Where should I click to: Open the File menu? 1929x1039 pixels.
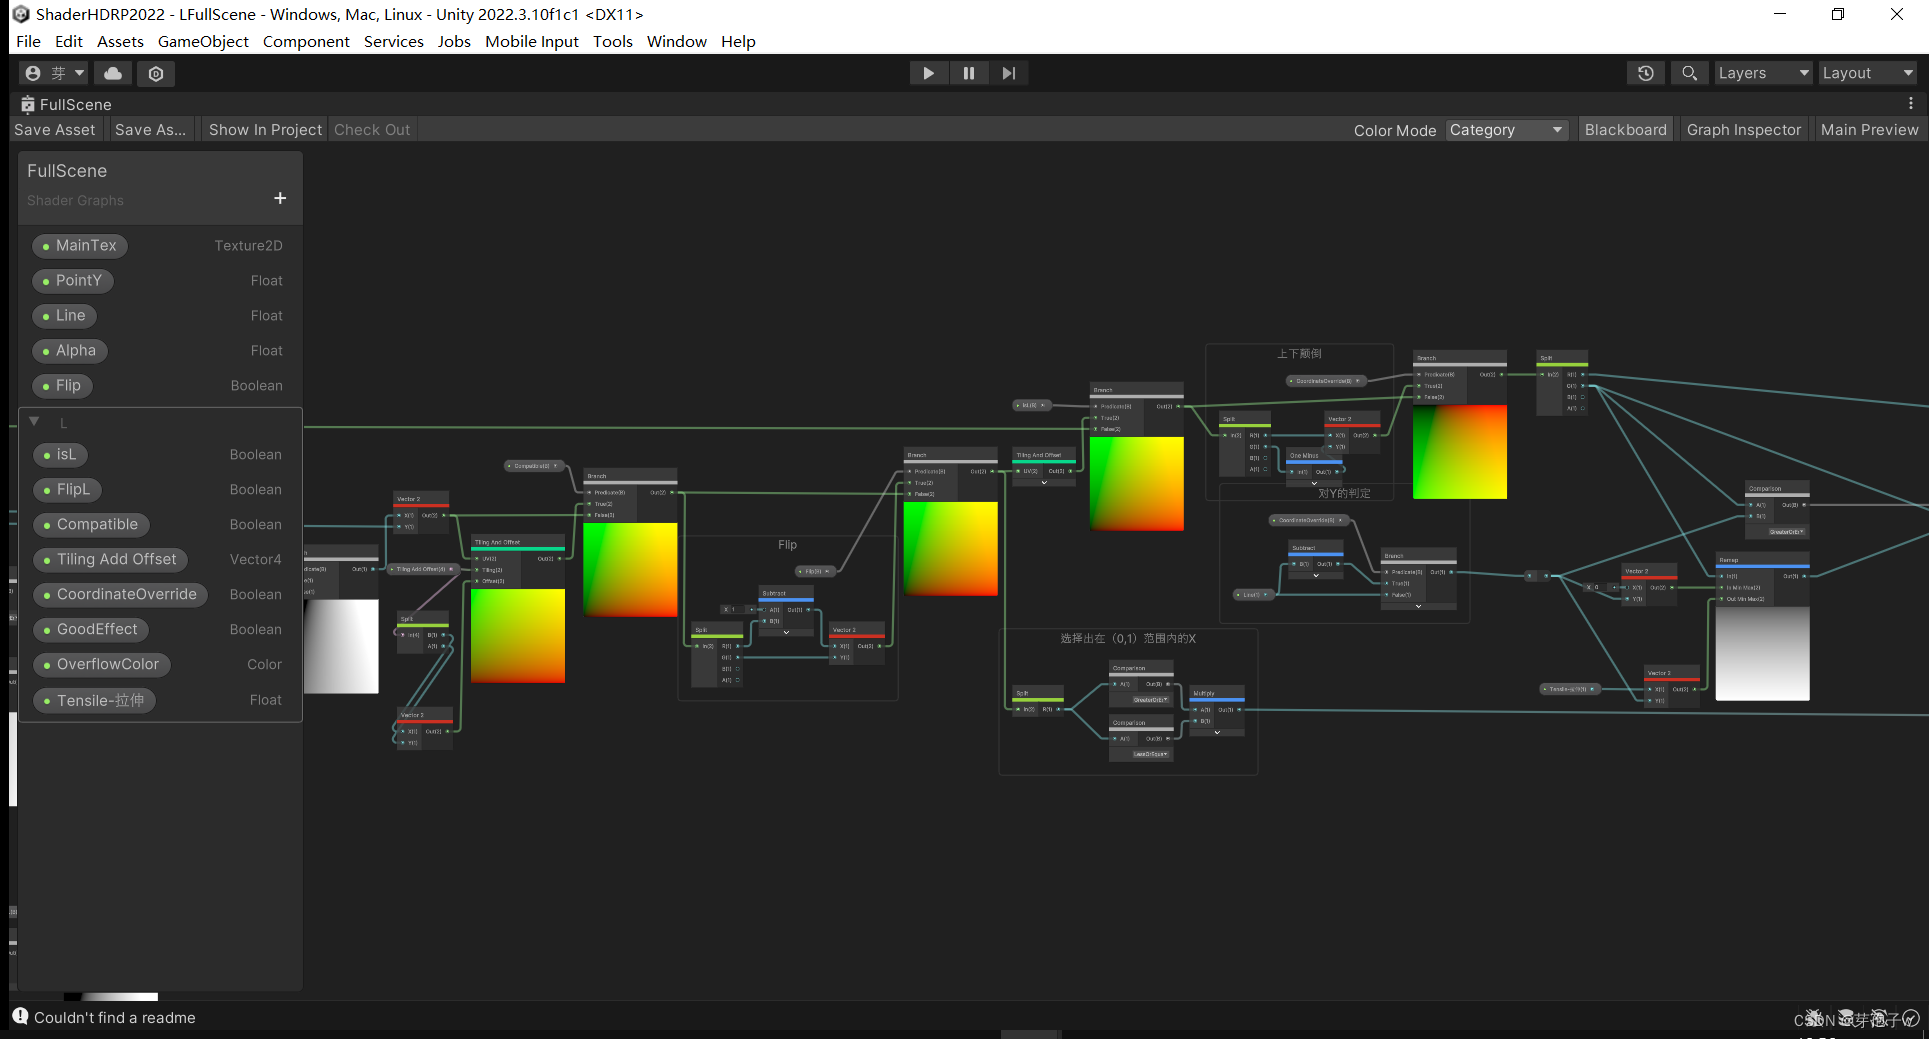pyautogui.click(x=28, y=41)
